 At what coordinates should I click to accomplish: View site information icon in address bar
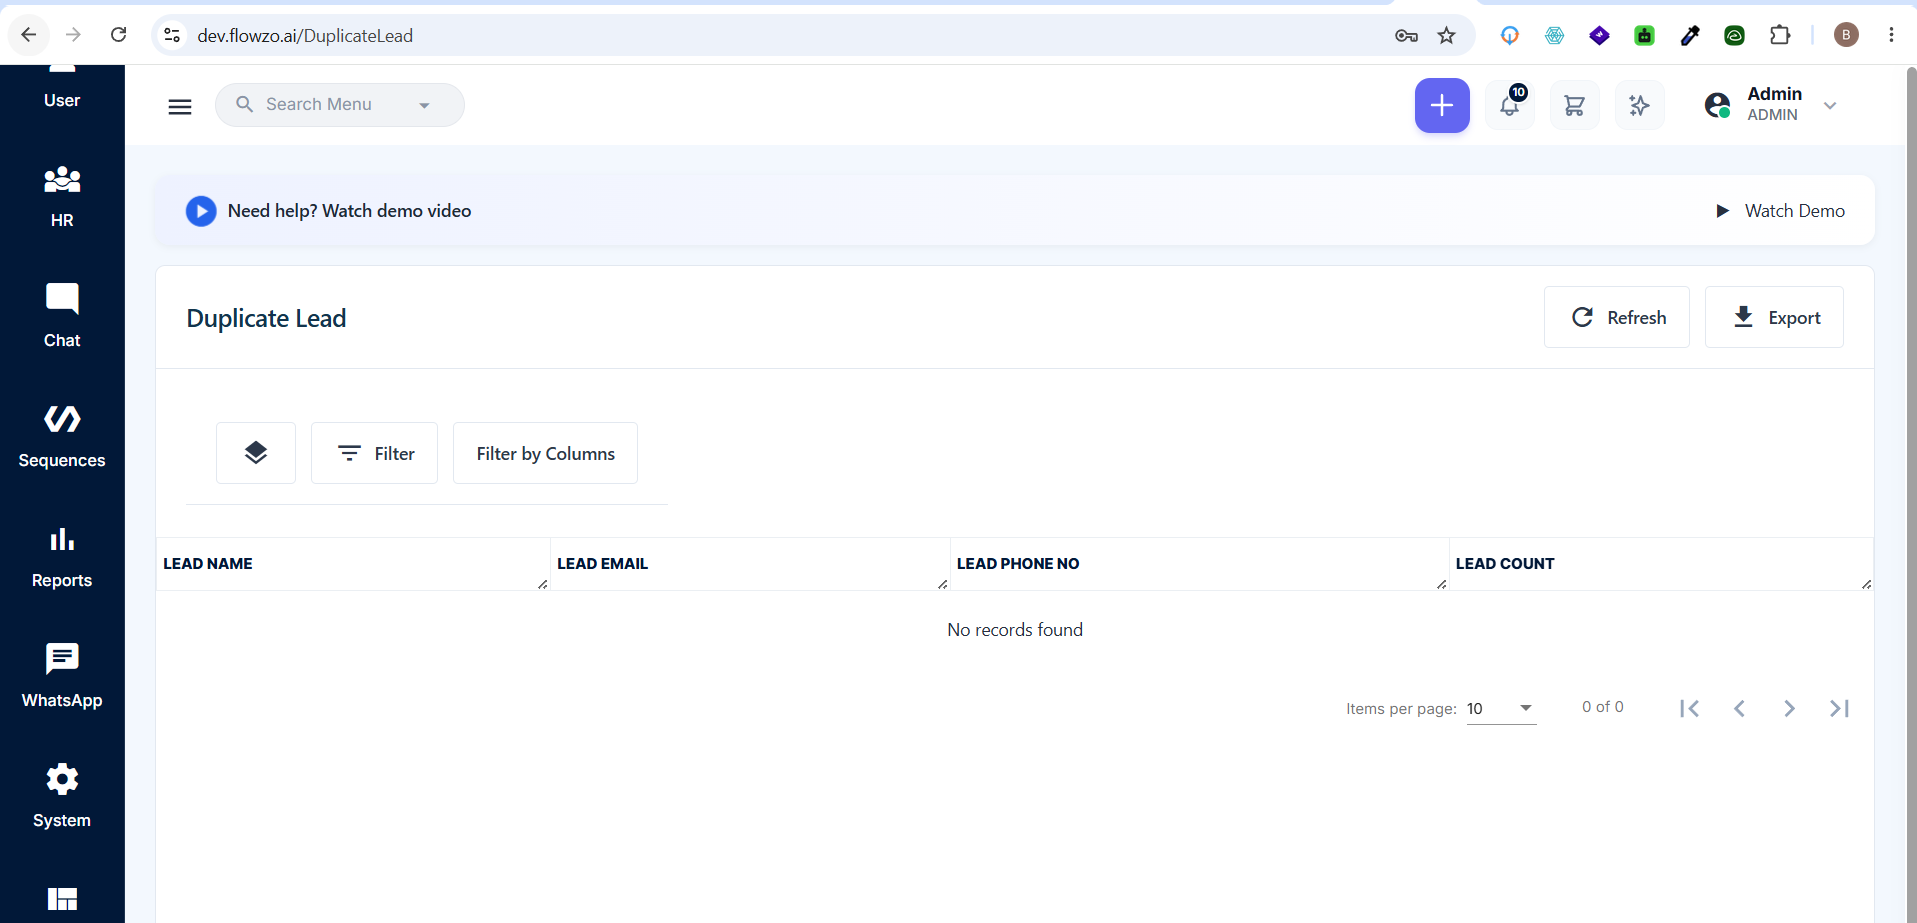(x=172, y=35)
